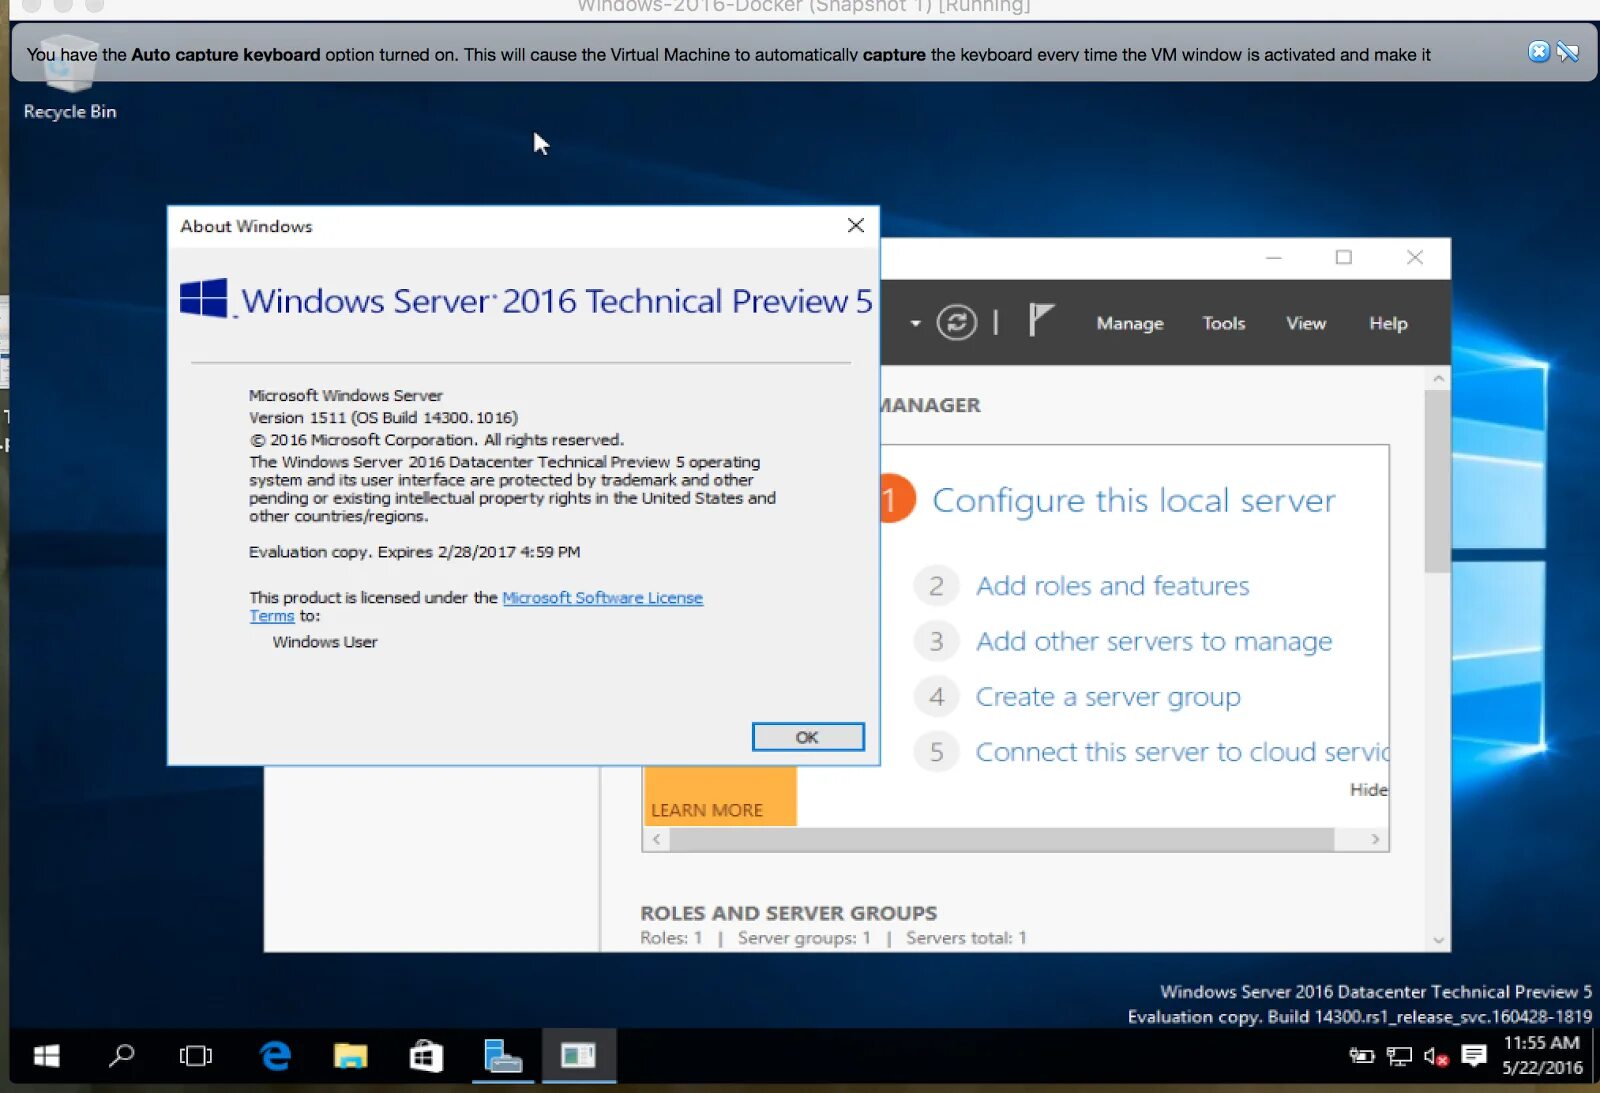Switch to Server Manager taskbar icon
The image size is (1600, 1093).
[x=503, y=1056]
